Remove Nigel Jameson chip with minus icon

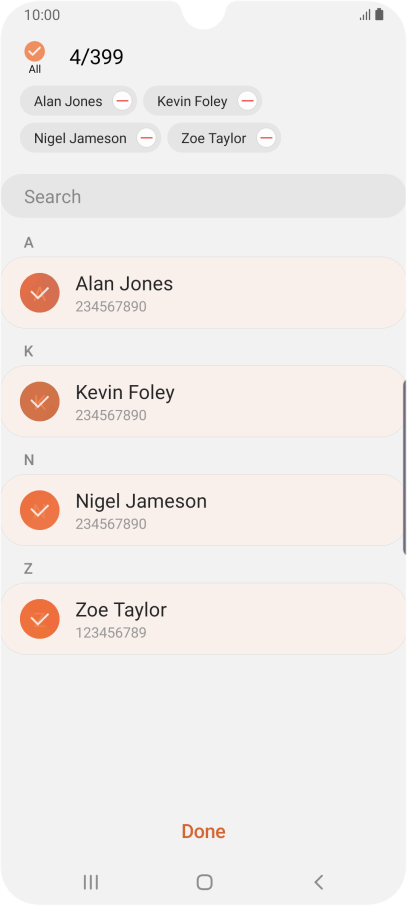coord(146,138)
